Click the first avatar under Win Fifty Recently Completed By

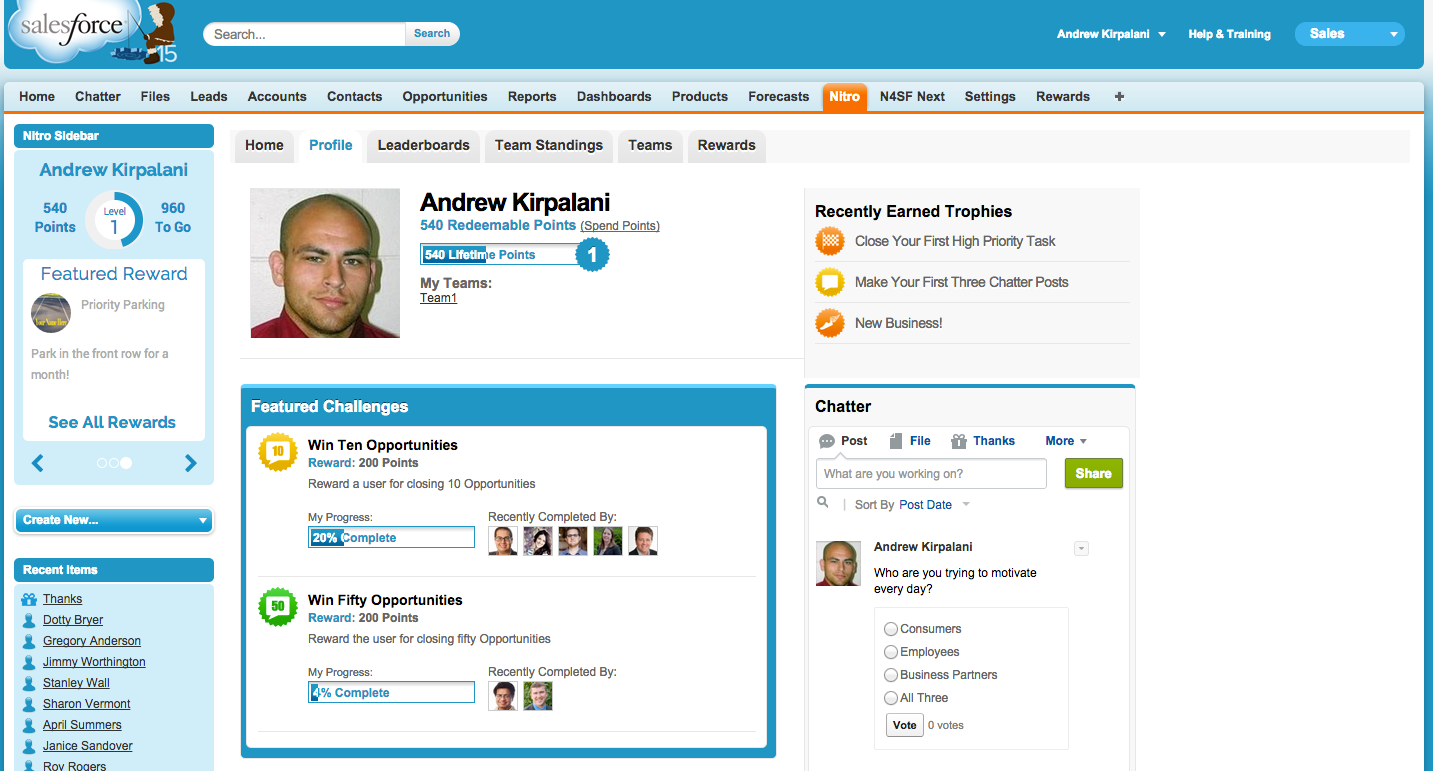coord(503,696)
